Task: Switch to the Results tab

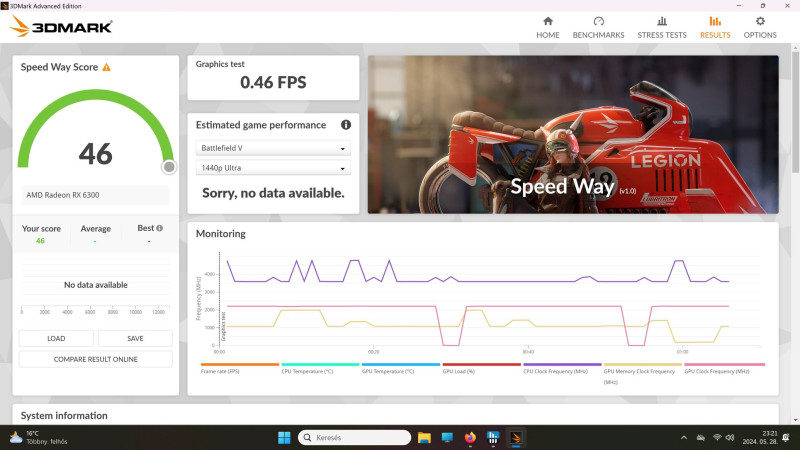Action: point(715,27)
